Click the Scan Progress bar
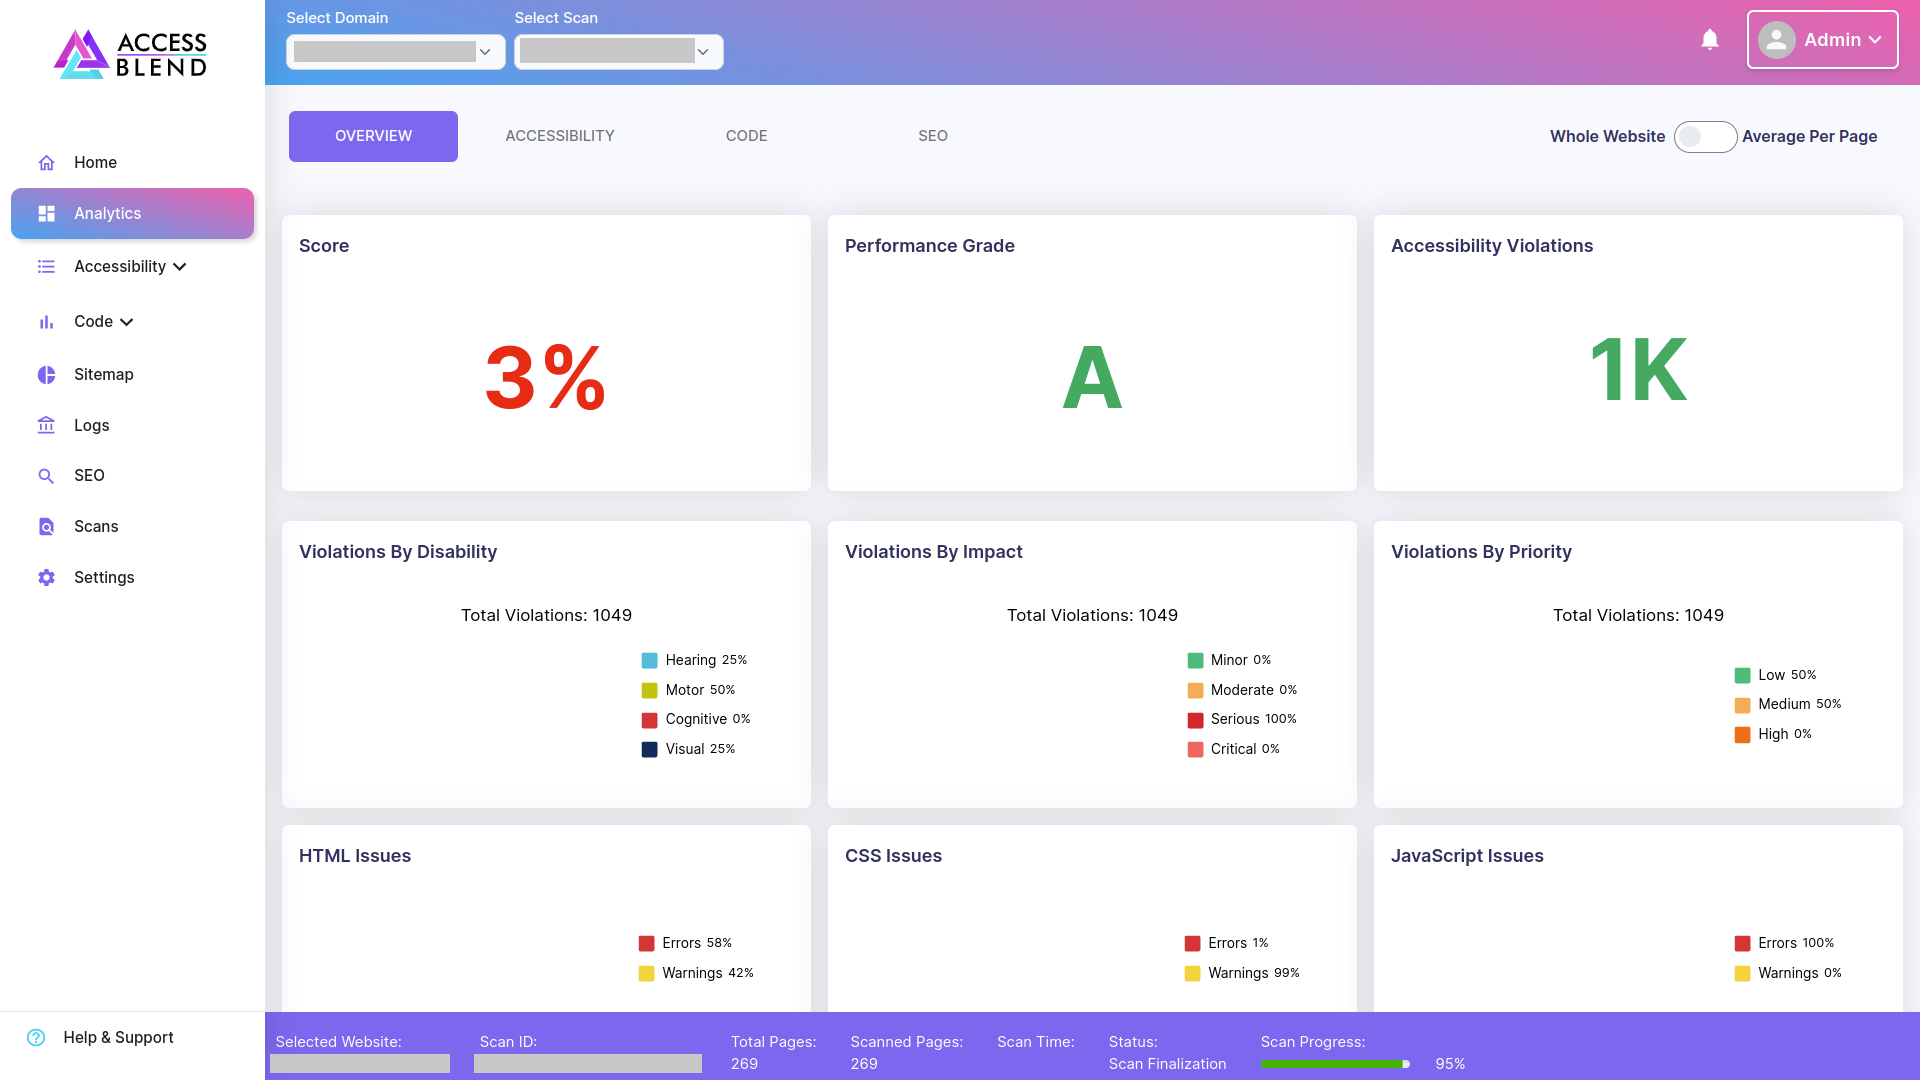Viewport: 1920px width, 1080px height. pos(1336,1064)
